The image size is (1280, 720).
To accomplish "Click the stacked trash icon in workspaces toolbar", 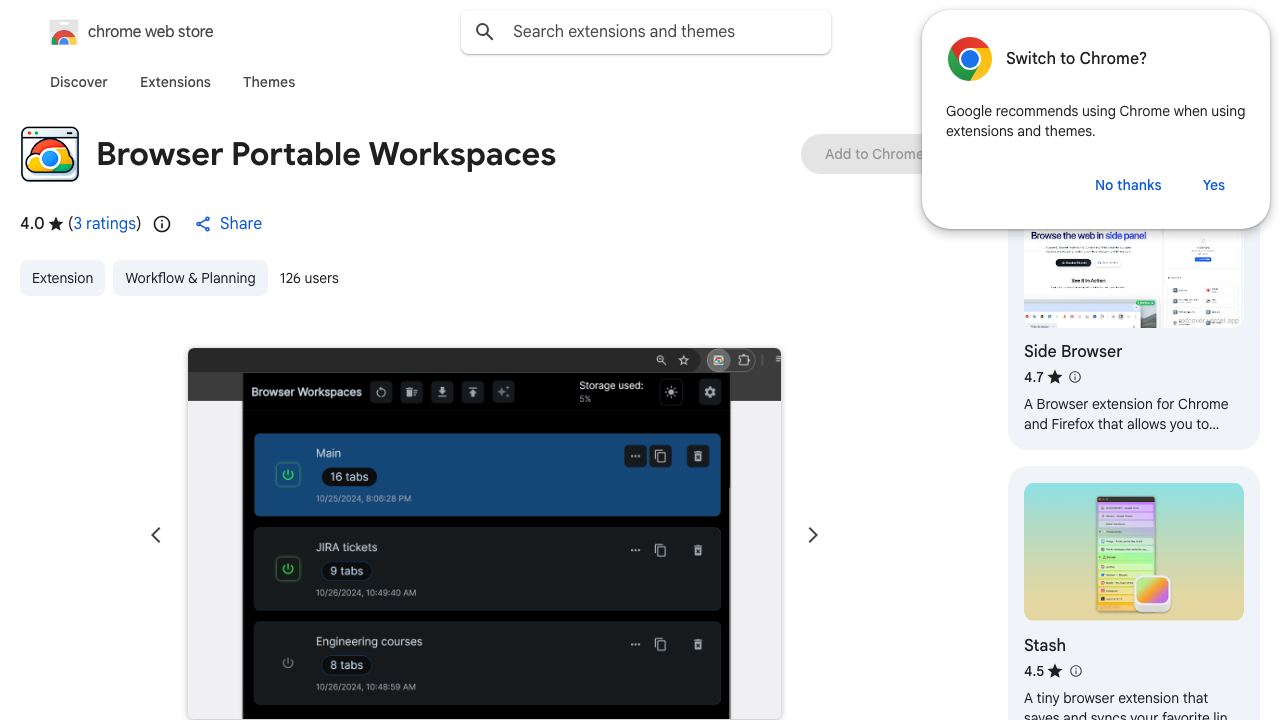I will (411, 392).
